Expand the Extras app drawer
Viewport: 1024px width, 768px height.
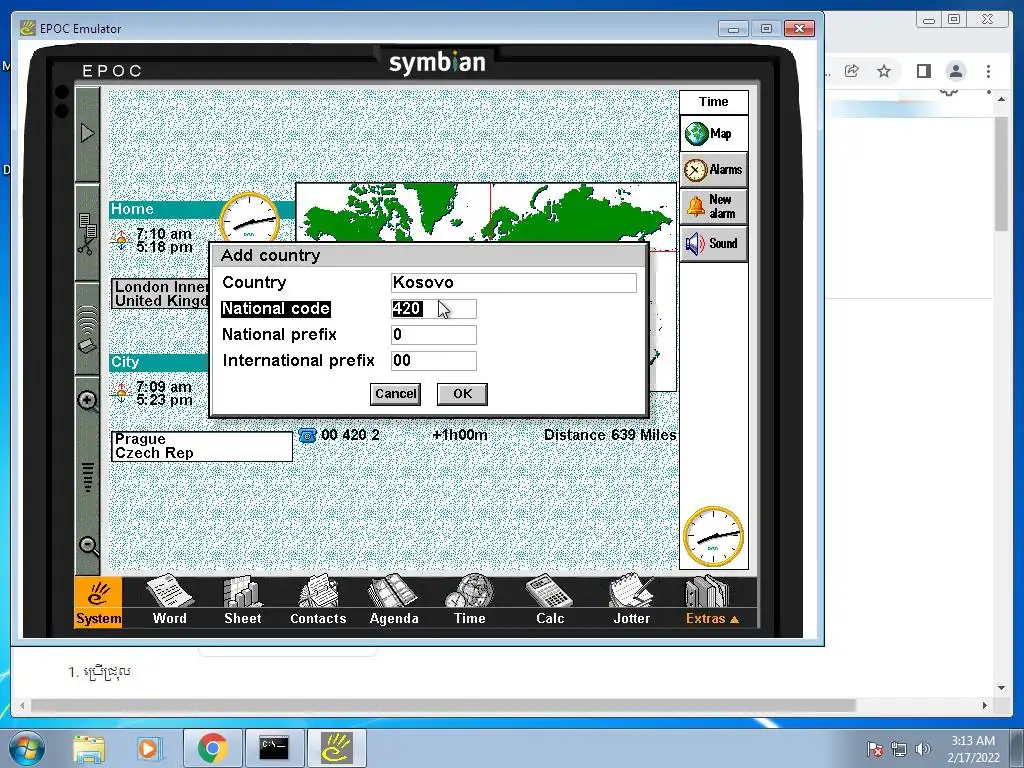coord(711,601)
